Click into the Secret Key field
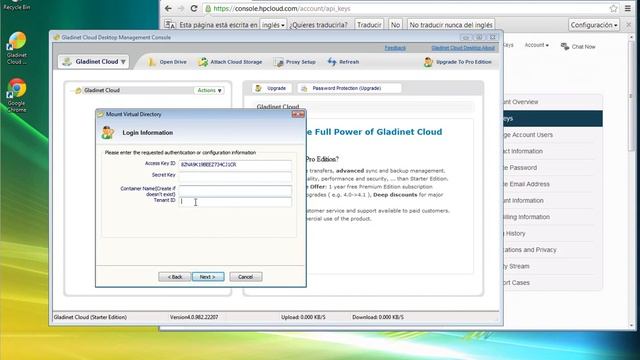640x360 pixels. point(235,176)
